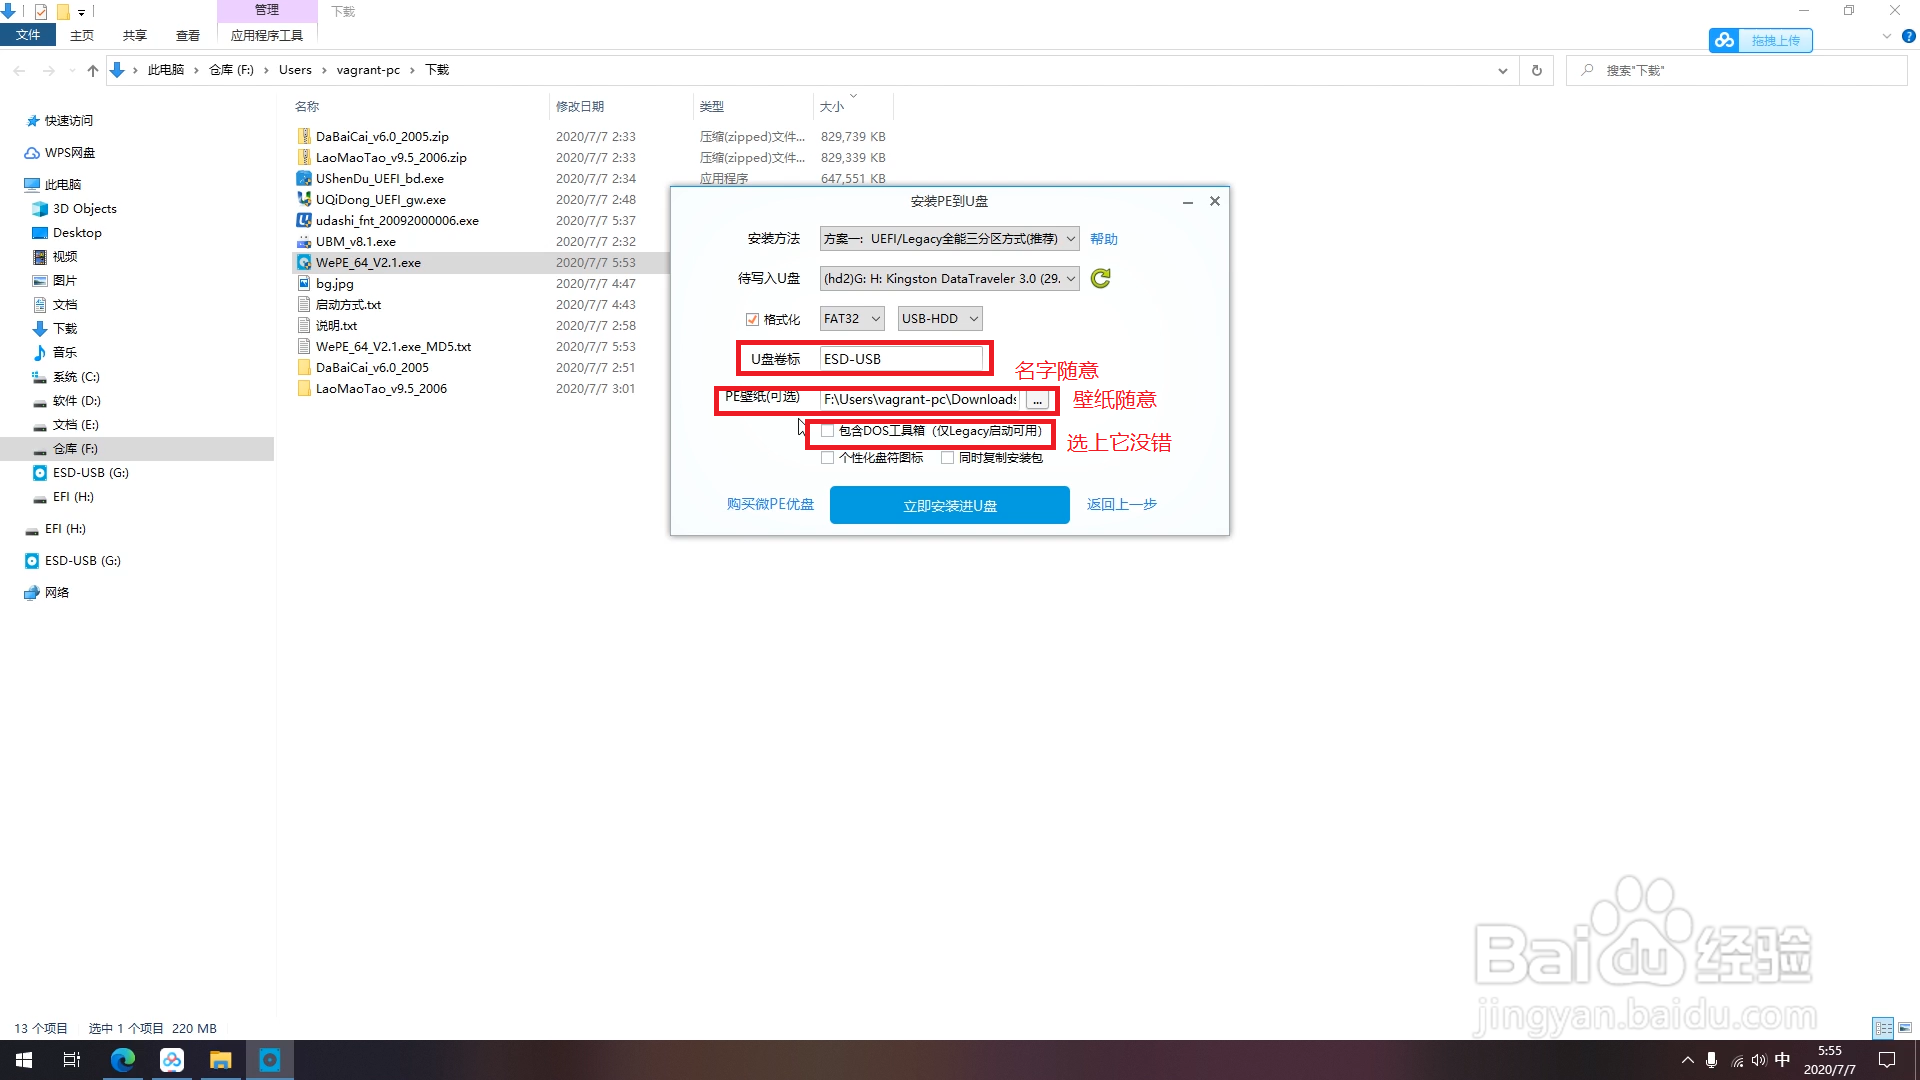1920x1080 pixels.
Task: Click the Microsoft Edge taskbar icon
Action: click(123, 1060)
